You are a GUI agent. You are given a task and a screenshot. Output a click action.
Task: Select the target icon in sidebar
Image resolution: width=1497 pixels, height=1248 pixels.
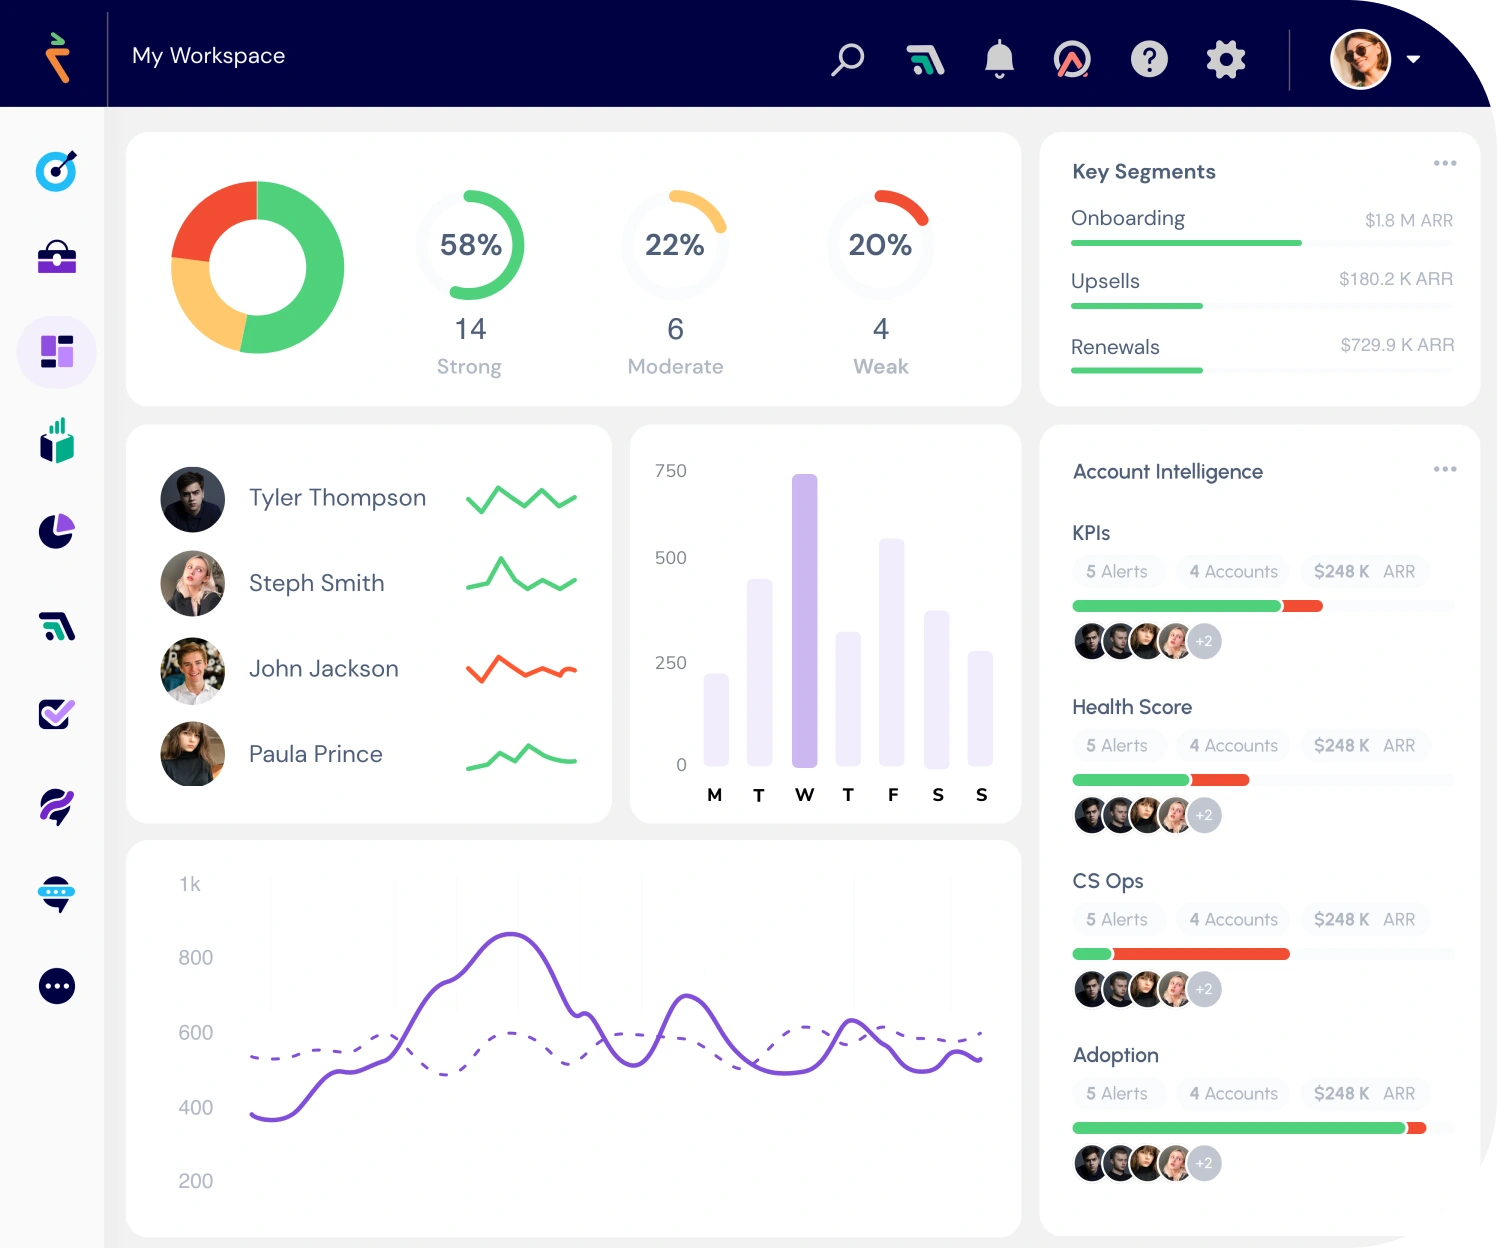pyautogui.click(x=57, y=170)
